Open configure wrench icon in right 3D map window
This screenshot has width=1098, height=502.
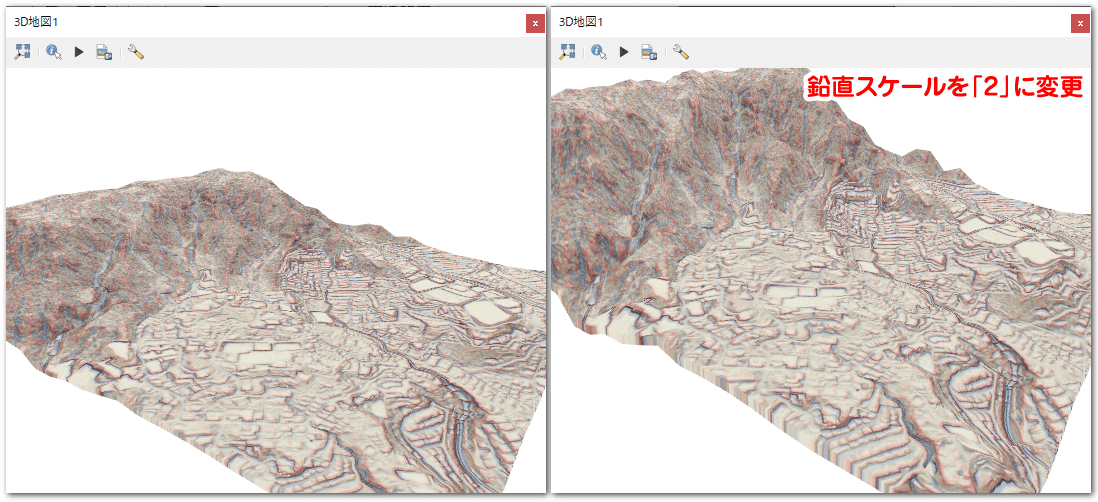(x=681, y=52)
